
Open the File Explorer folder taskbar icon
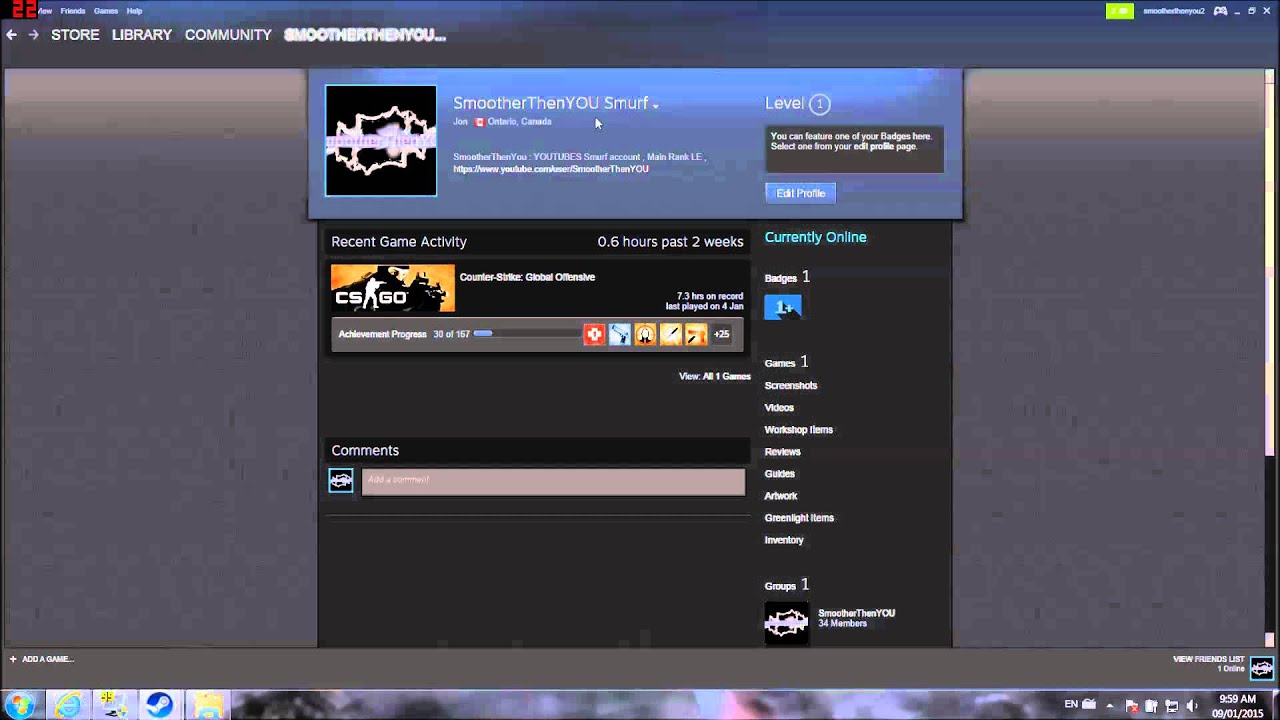coord(208,705)
